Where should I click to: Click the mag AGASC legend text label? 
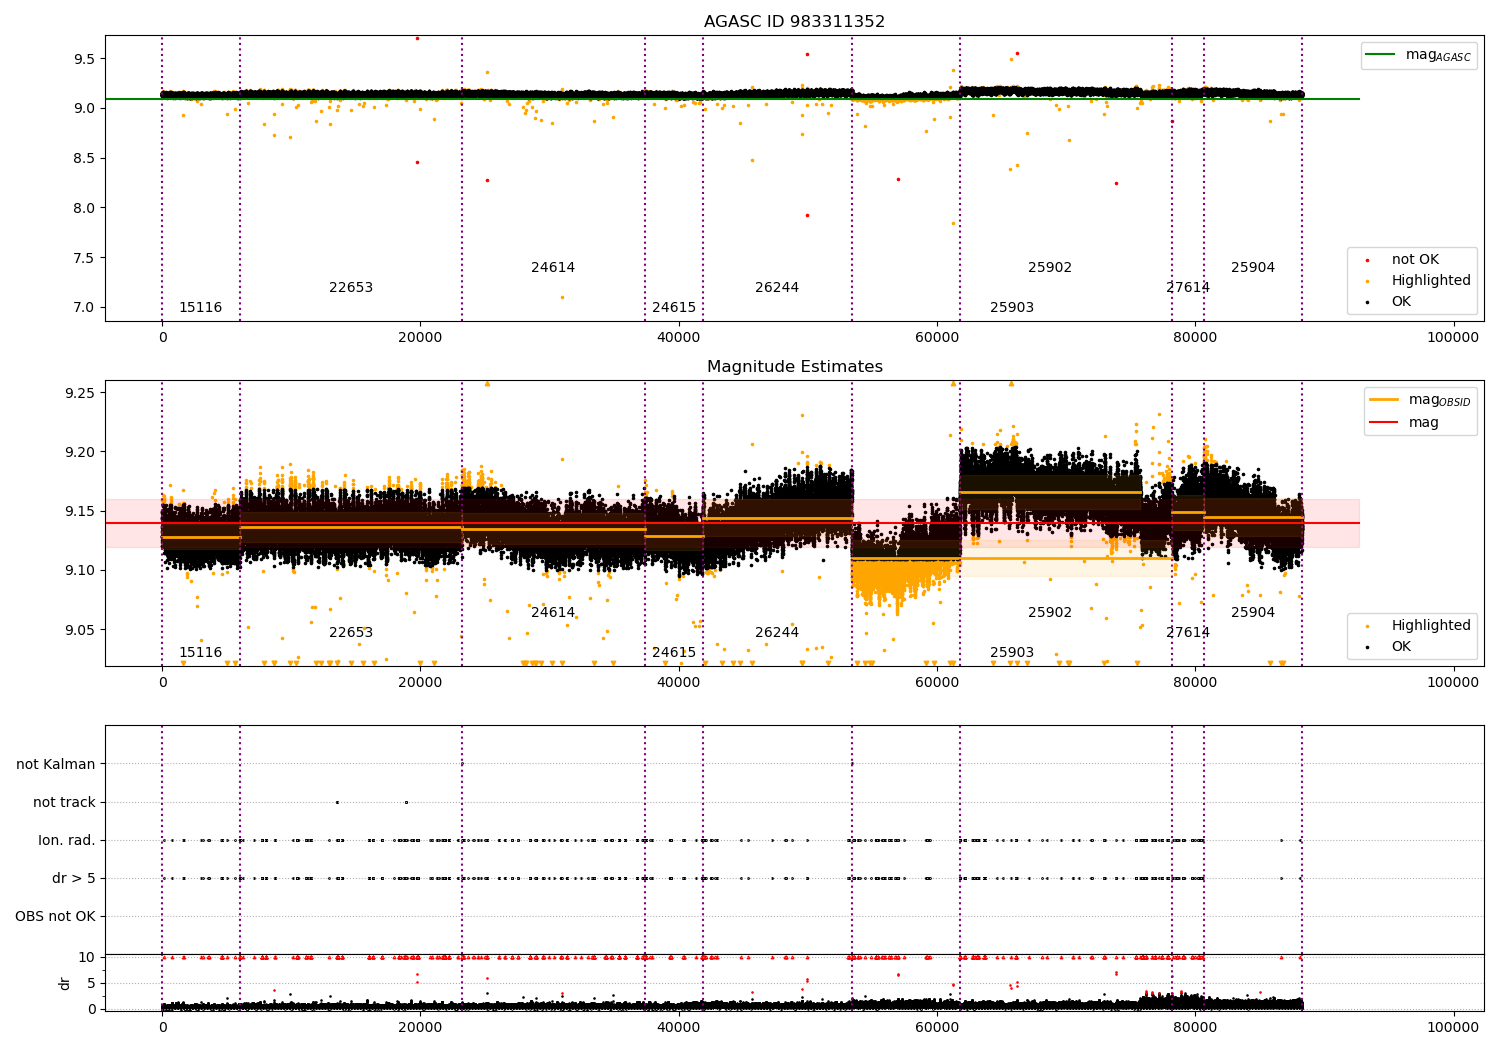1438,56
